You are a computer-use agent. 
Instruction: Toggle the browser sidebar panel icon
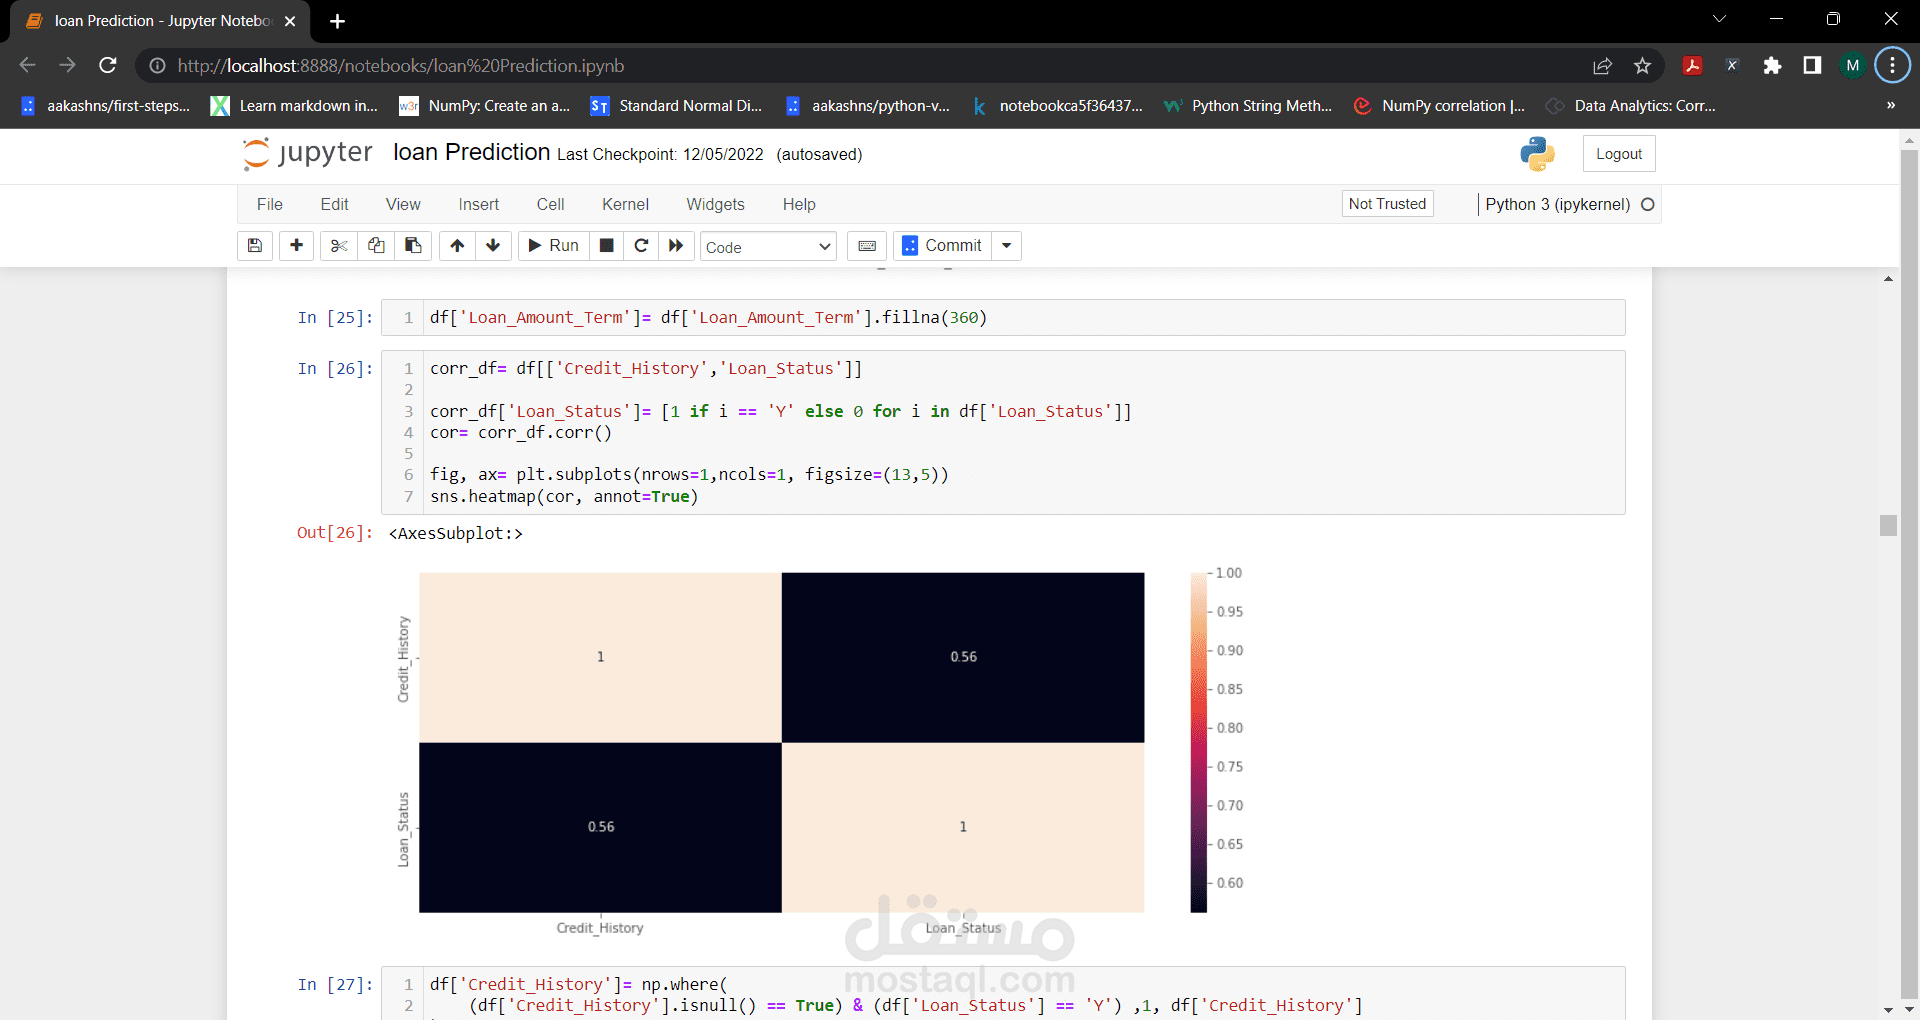click(x=1812, y=65)
